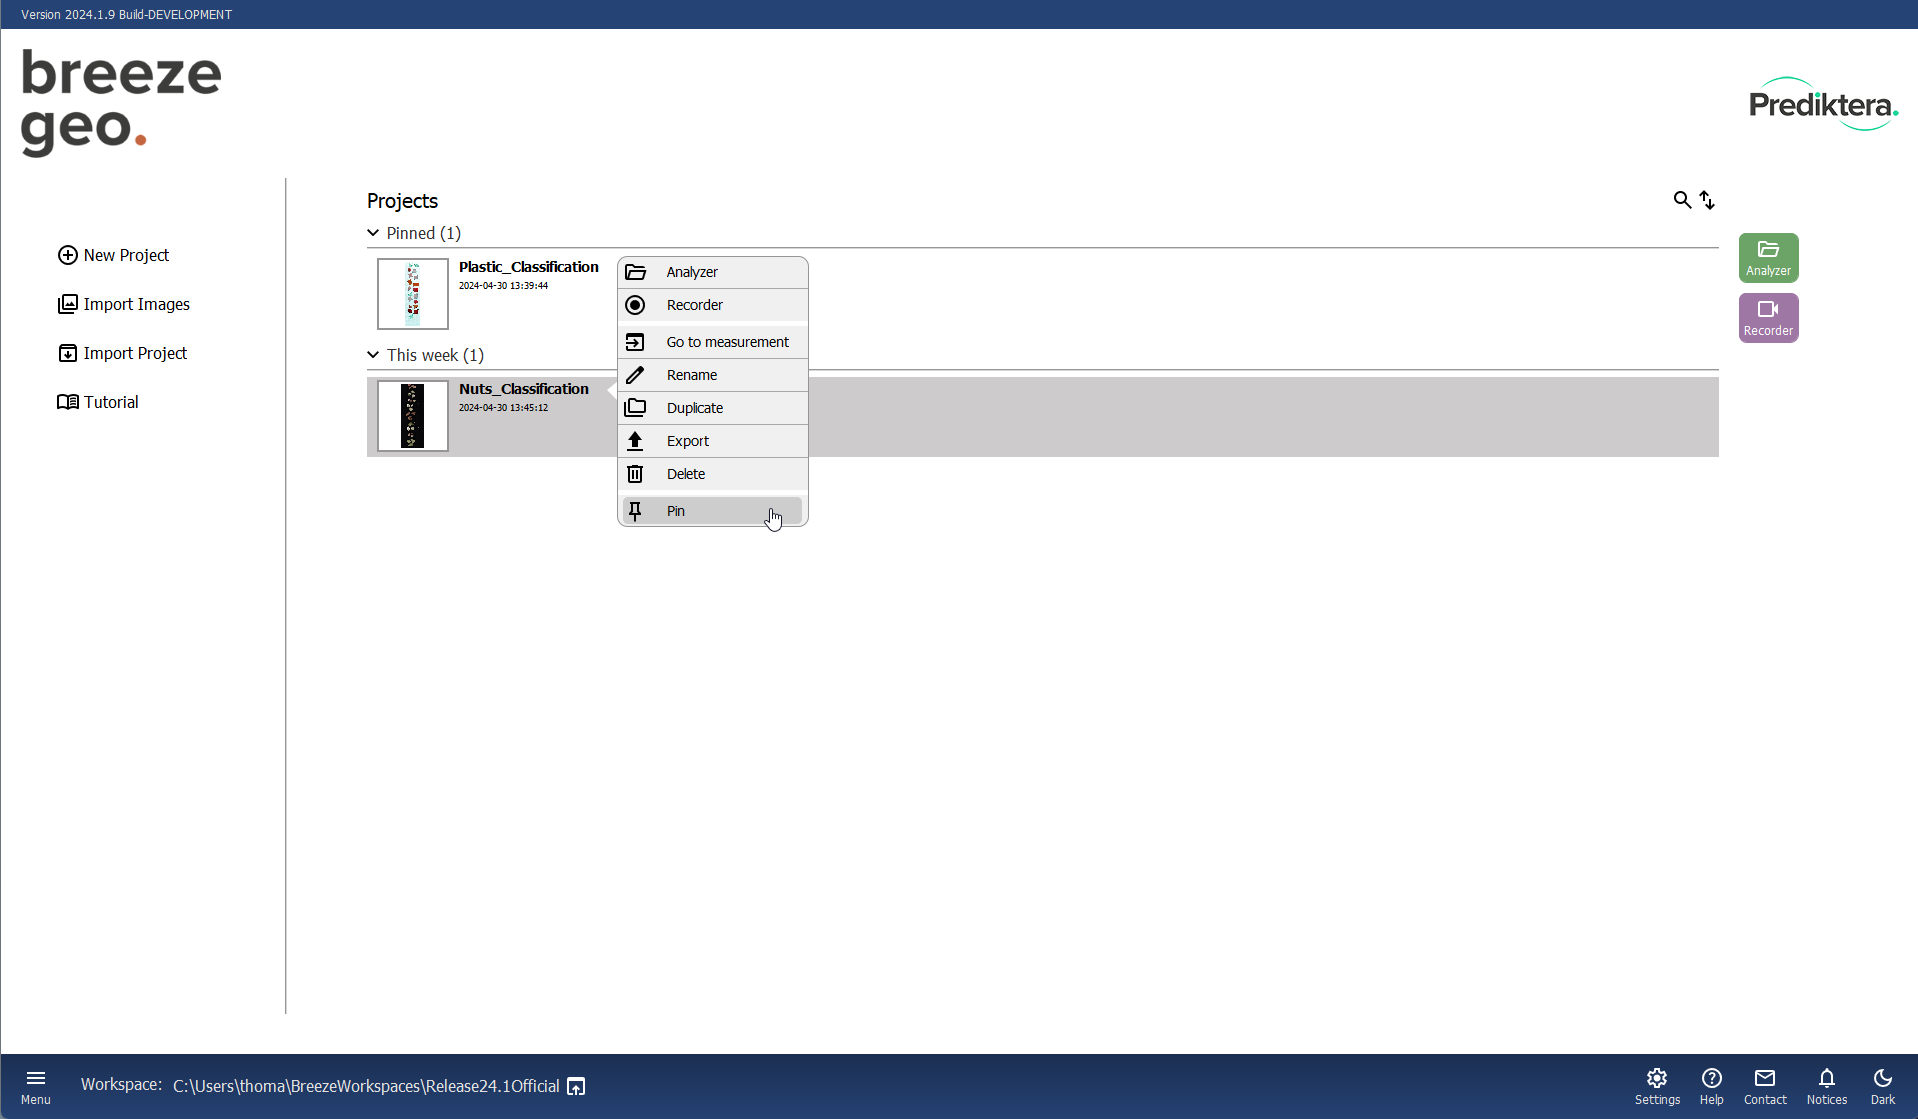The width and height of the screenshot is (1918, 1119).
Task: Click the sort projects arrows icon
Action: (1707, 200)
